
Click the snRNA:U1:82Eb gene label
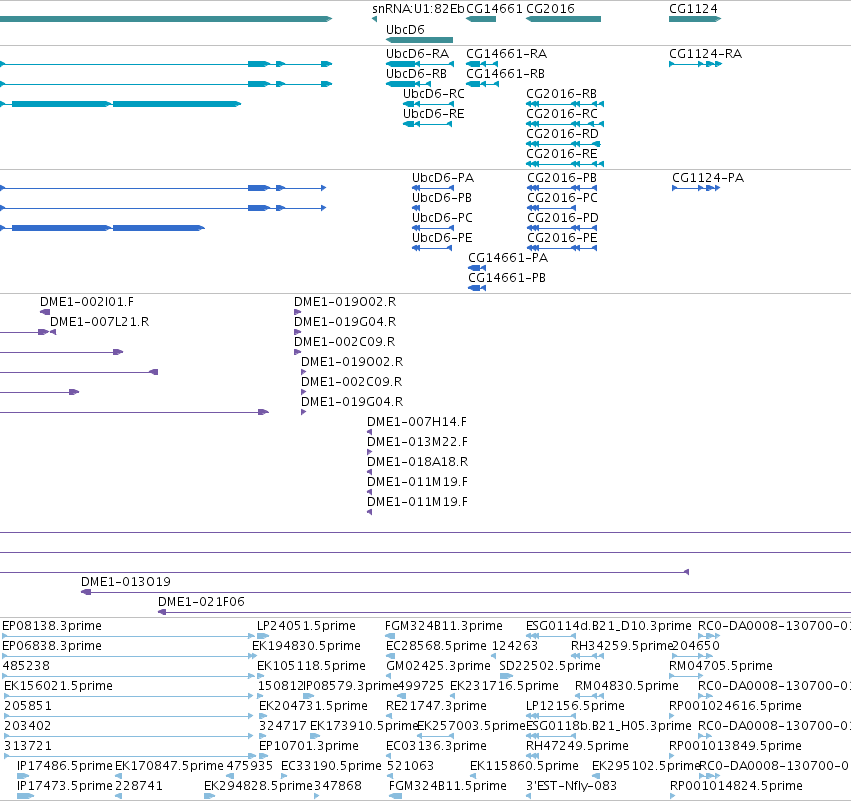click(x=418, y=9)
